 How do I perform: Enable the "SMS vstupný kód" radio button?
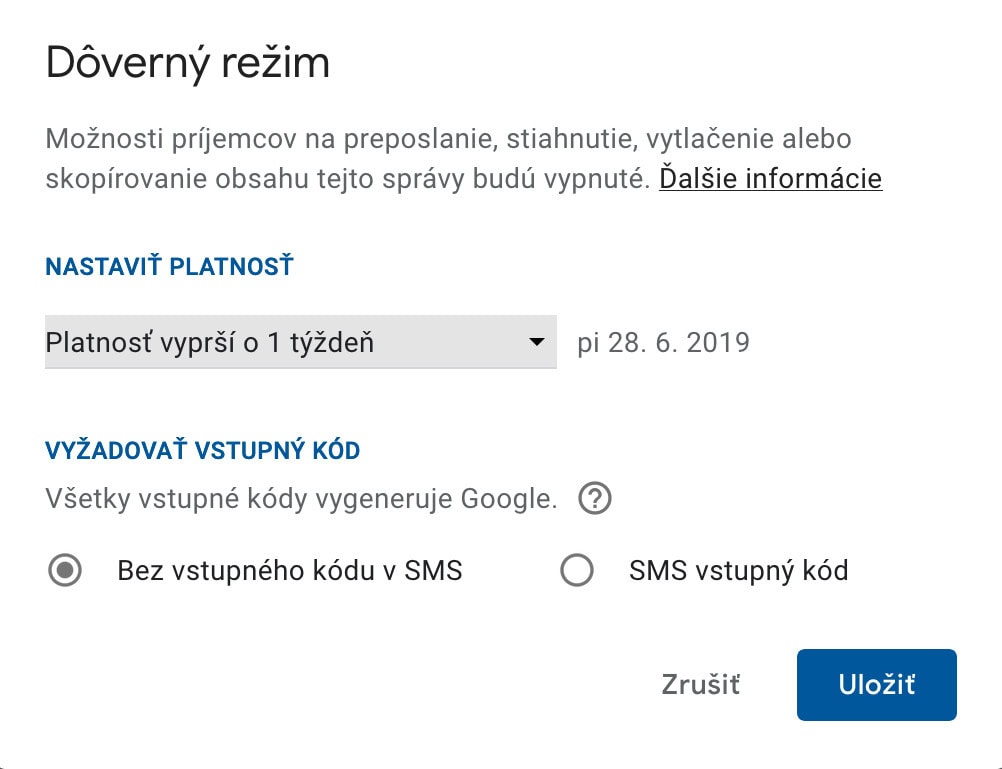click(x=577, y=571)
